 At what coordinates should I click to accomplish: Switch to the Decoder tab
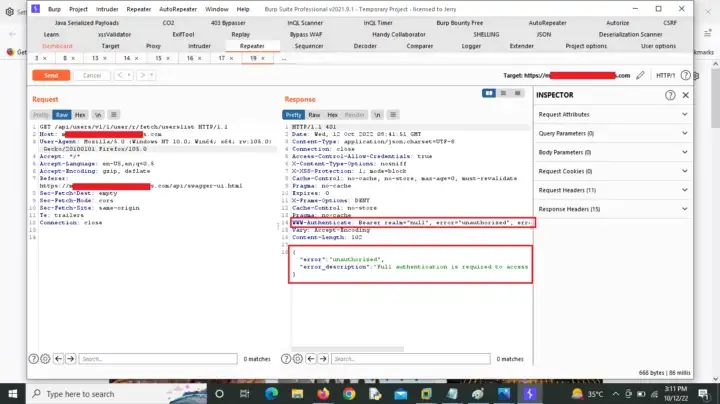[365, 46]
